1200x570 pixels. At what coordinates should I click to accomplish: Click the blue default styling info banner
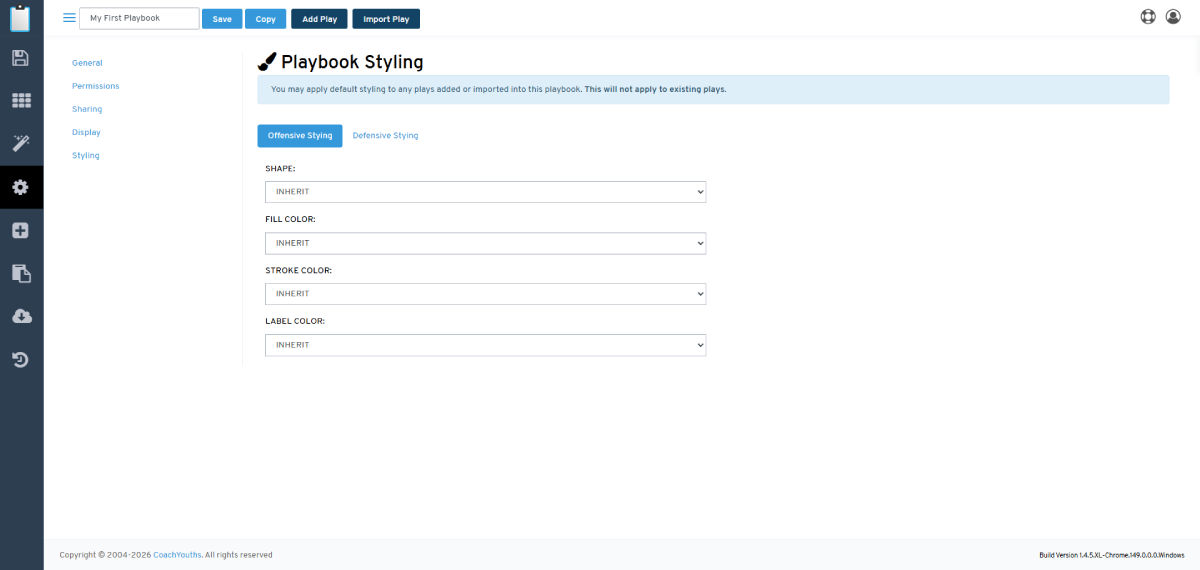[713, 89]
